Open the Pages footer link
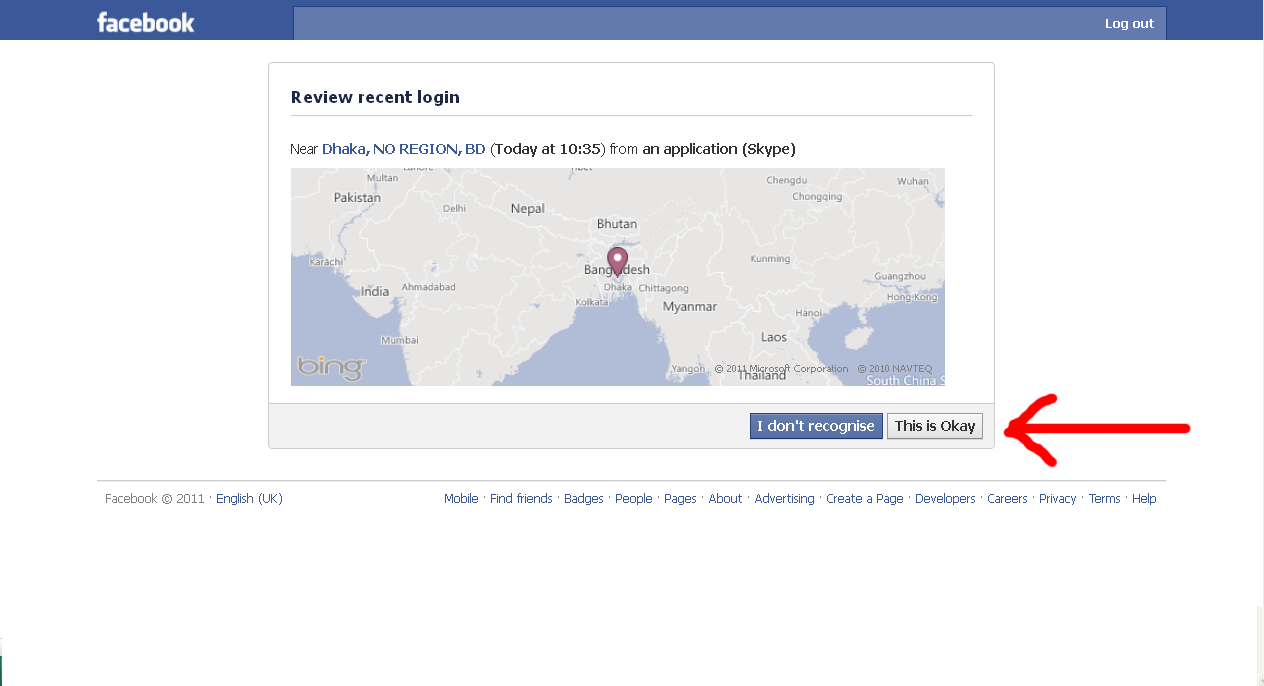Image resolution: width=1264 pixels, height=686 pixels. (680, 498)
